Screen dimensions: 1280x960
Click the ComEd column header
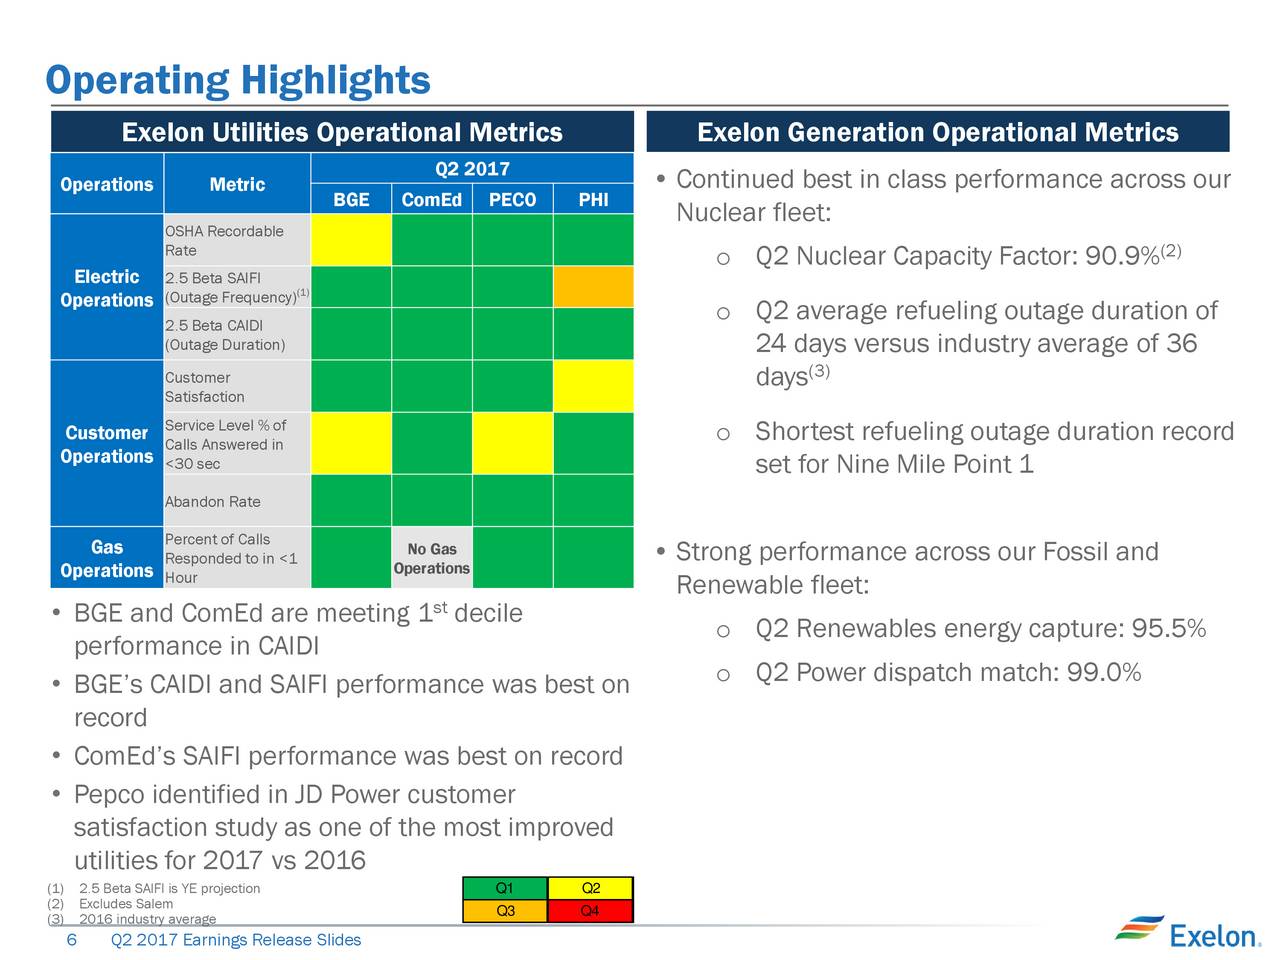pos(431,199)
